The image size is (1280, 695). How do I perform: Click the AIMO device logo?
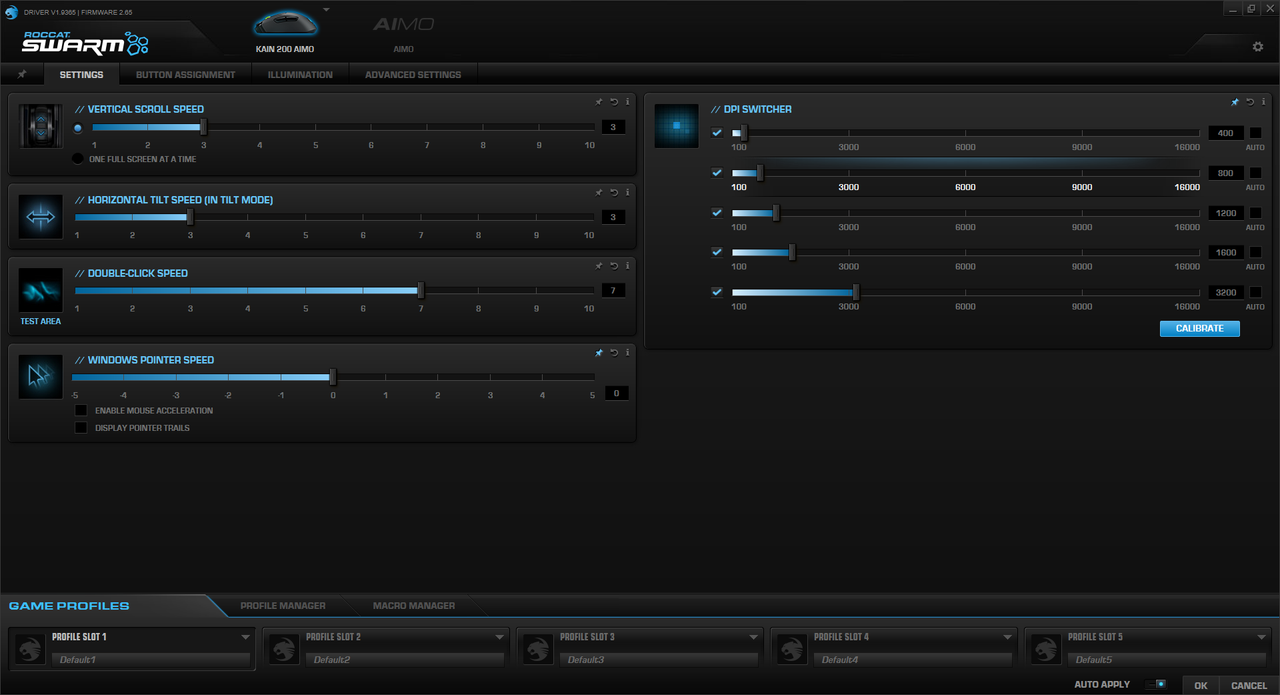(x=404, y=24)
